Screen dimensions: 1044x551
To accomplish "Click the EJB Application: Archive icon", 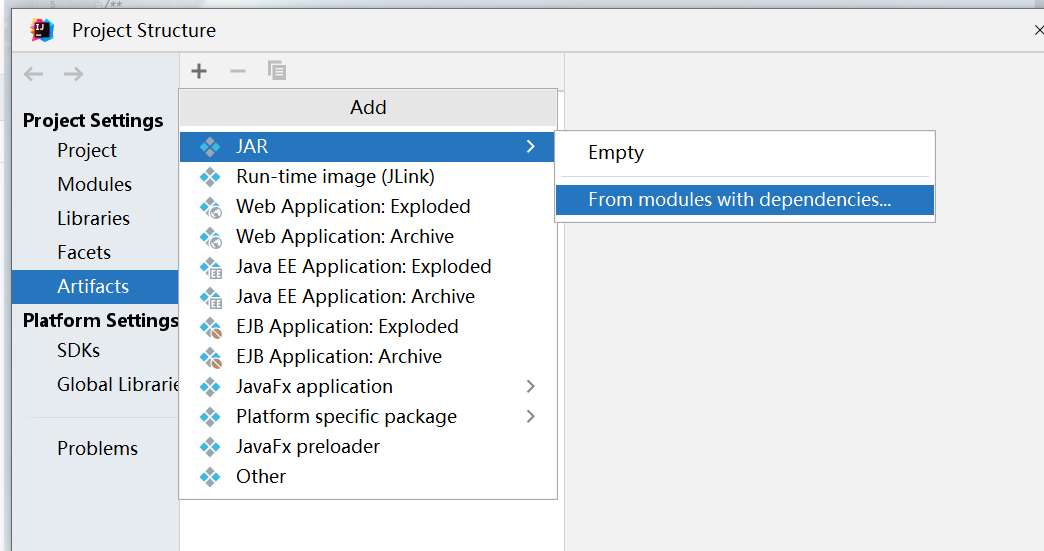I will tap(210, 357).
